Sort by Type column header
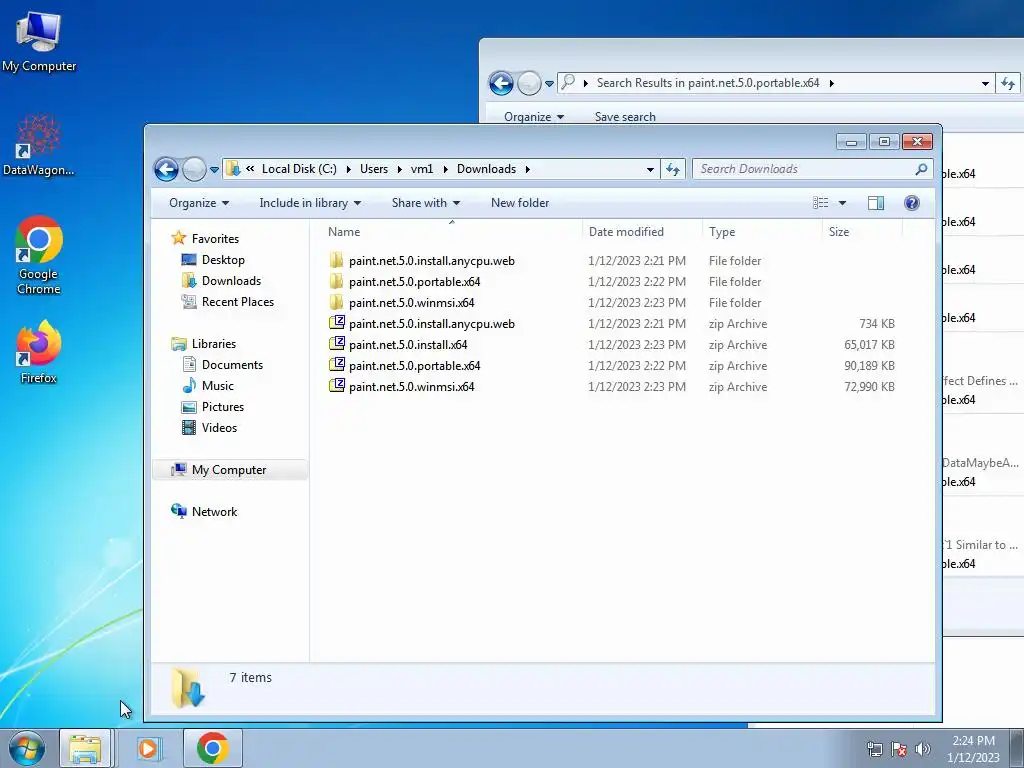 pyautogui.click(x=762, y=232)
